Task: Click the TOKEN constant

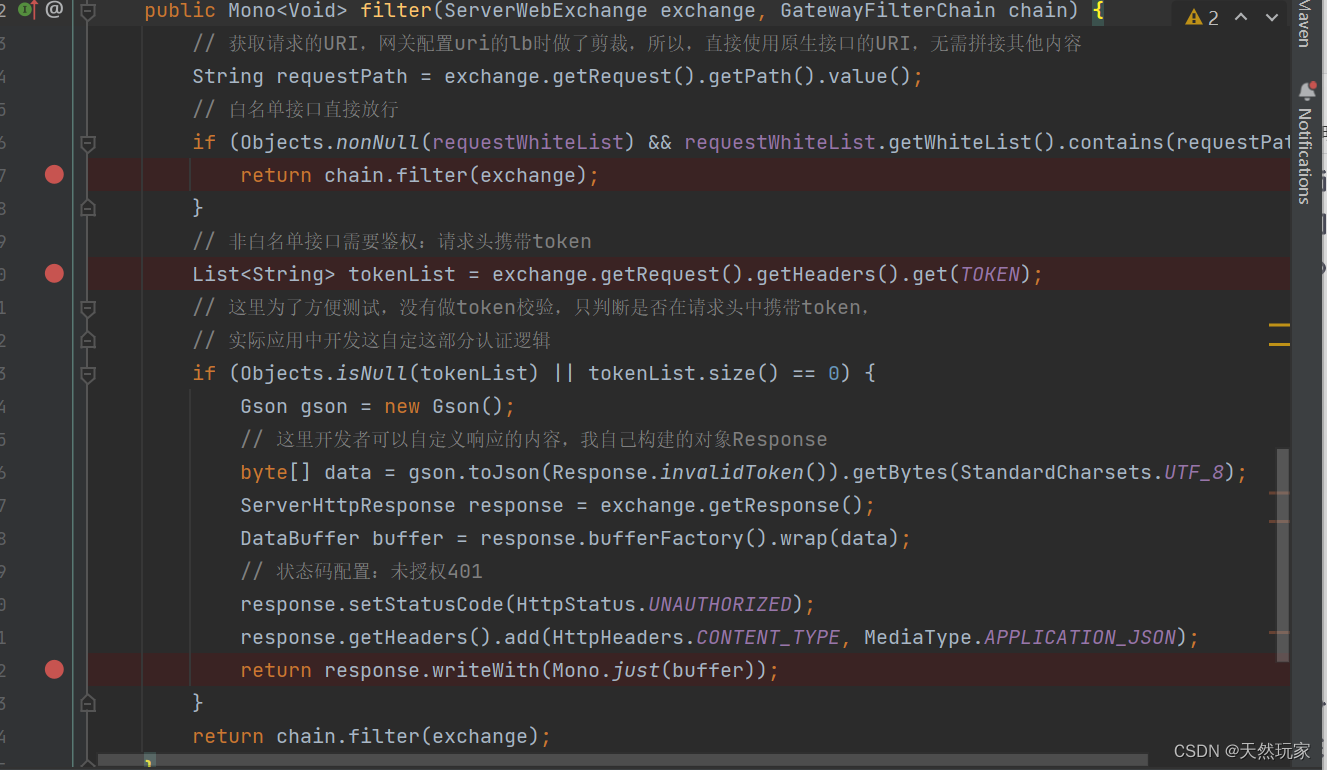Action: 991,274
